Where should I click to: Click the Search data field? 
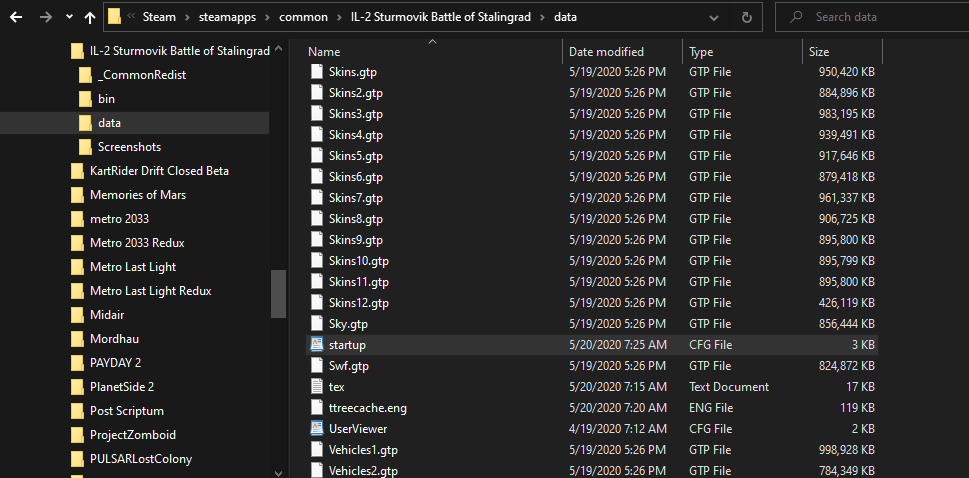click(x=871, y=17)
